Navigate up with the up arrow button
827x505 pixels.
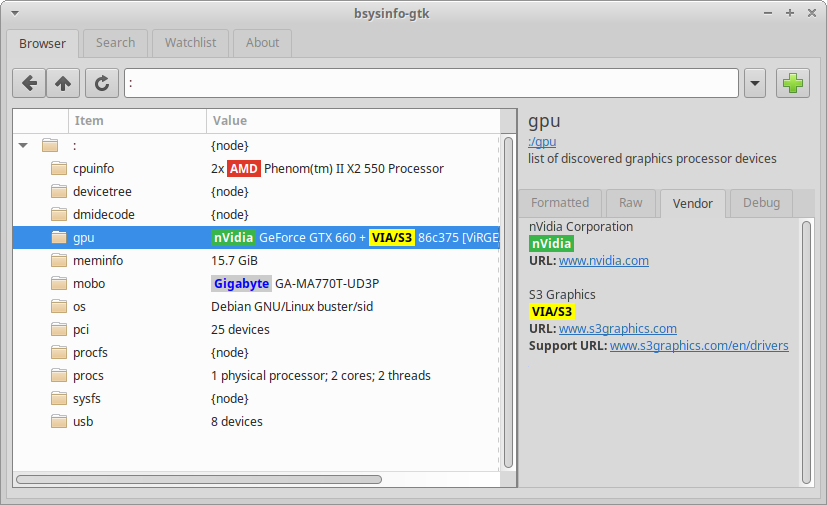pos(63,83)
